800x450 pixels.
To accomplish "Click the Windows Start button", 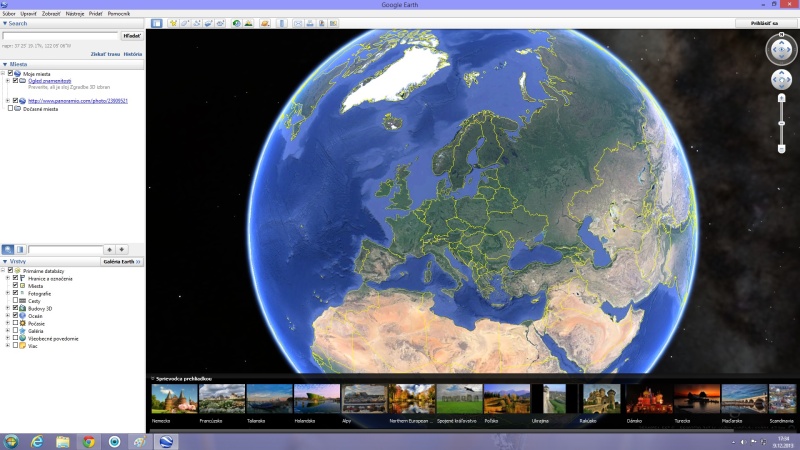I will click(x=11, y=441).
